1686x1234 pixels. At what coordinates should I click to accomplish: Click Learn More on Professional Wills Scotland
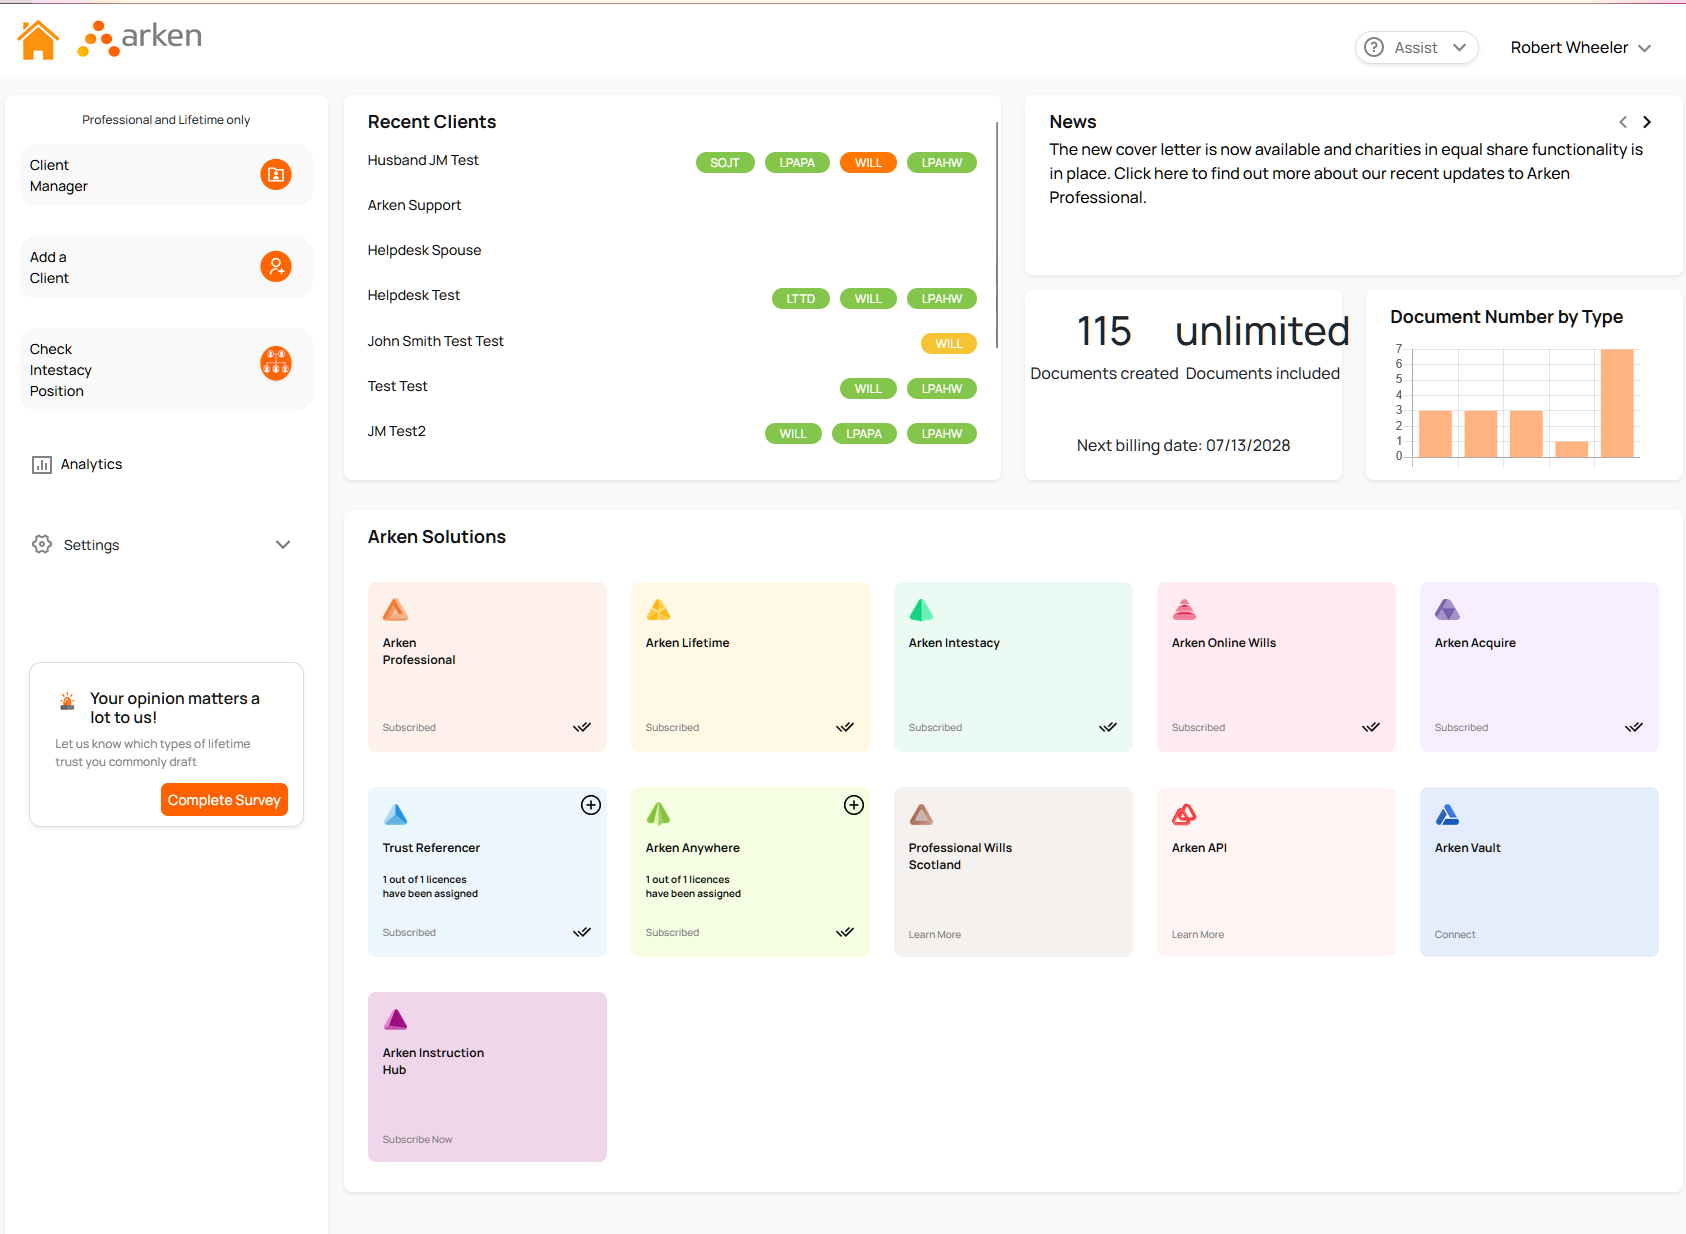(935, 935)
